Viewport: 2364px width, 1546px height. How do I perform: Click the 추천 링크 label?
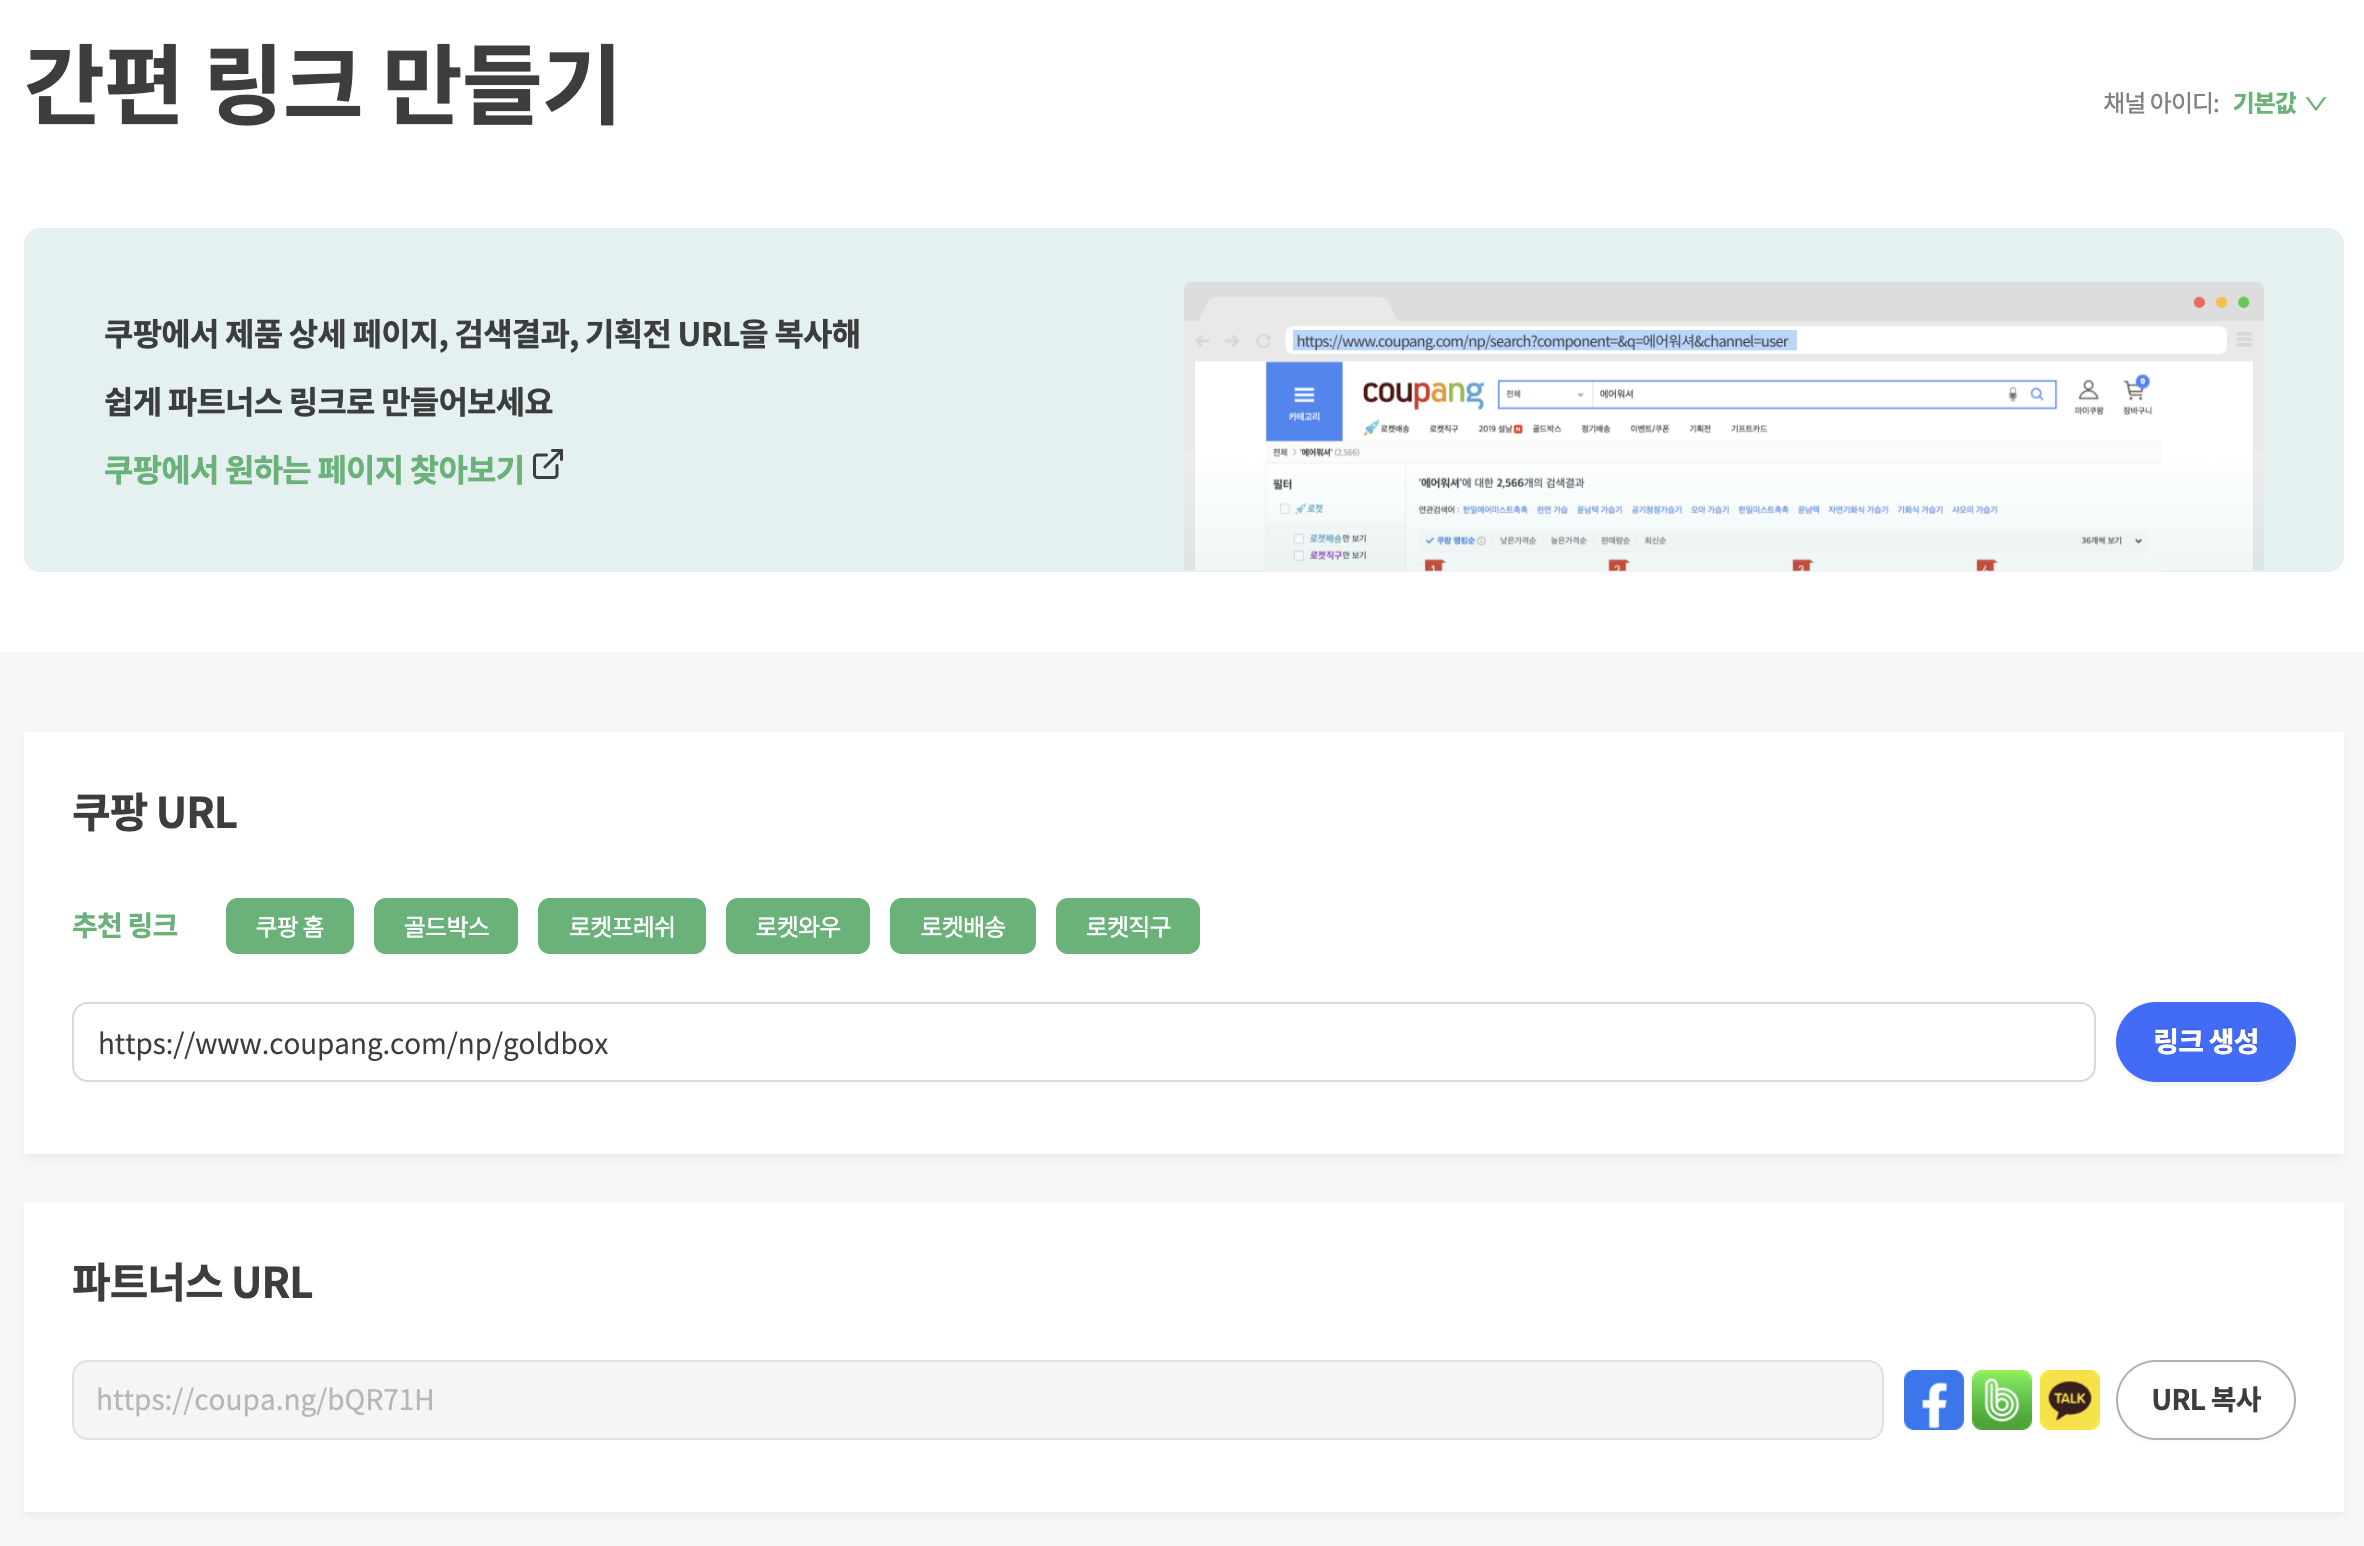click(x=125, y=926)
